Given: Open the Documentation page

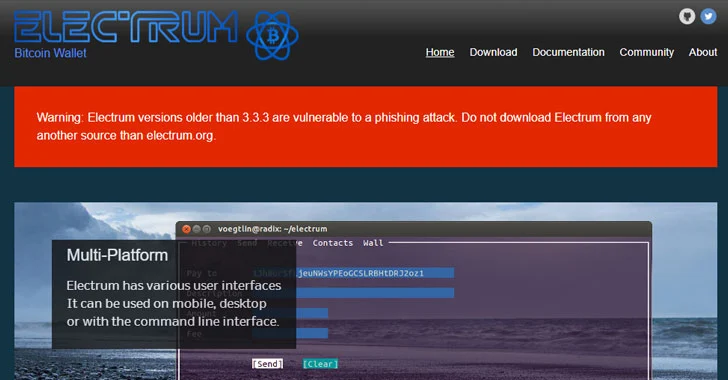Looking at the screenshot, I should (568, 52).
